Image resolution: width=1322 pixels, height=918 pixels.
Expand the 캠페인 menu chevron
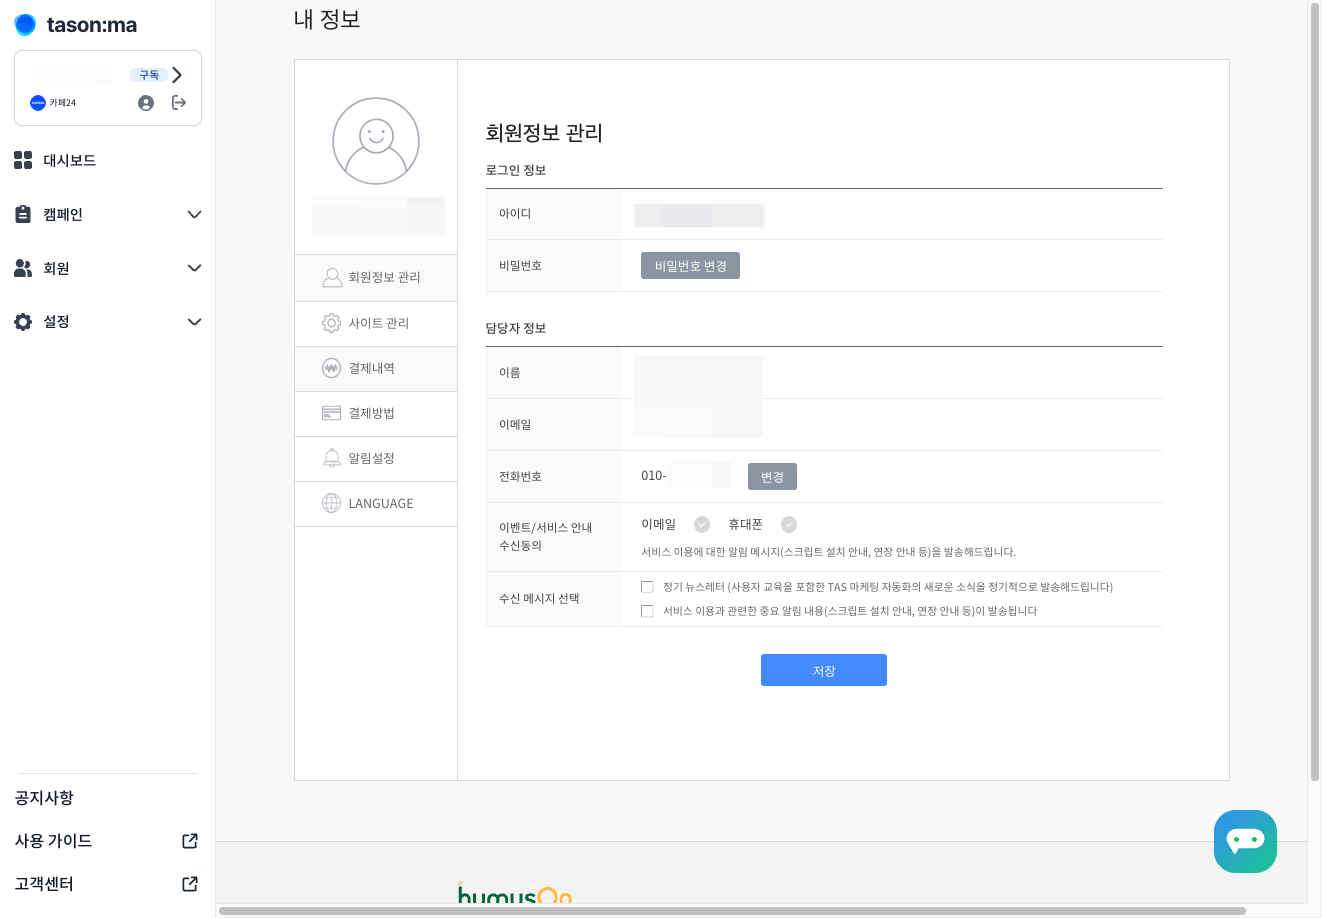pyautogui.click(x=194, y=214)
